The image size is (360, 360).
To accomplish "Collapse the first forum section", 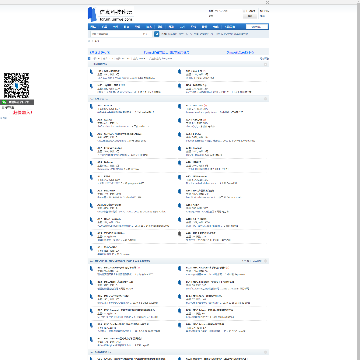I will [266, 64].
